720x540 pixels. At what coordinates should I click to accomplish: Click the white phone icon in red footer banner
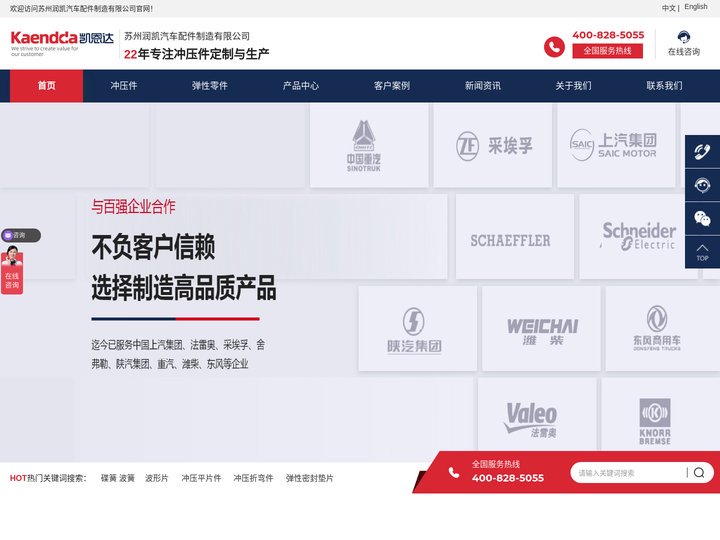(x=454, y=472)
